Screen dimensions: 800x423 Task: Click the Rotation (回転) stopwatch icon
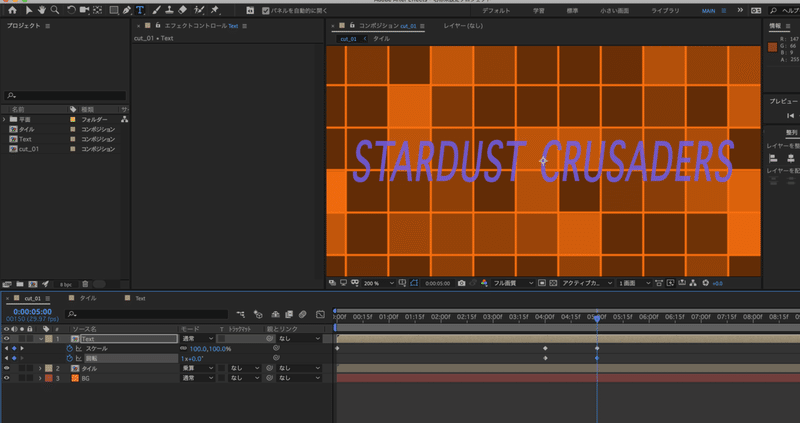coord(70,359)
